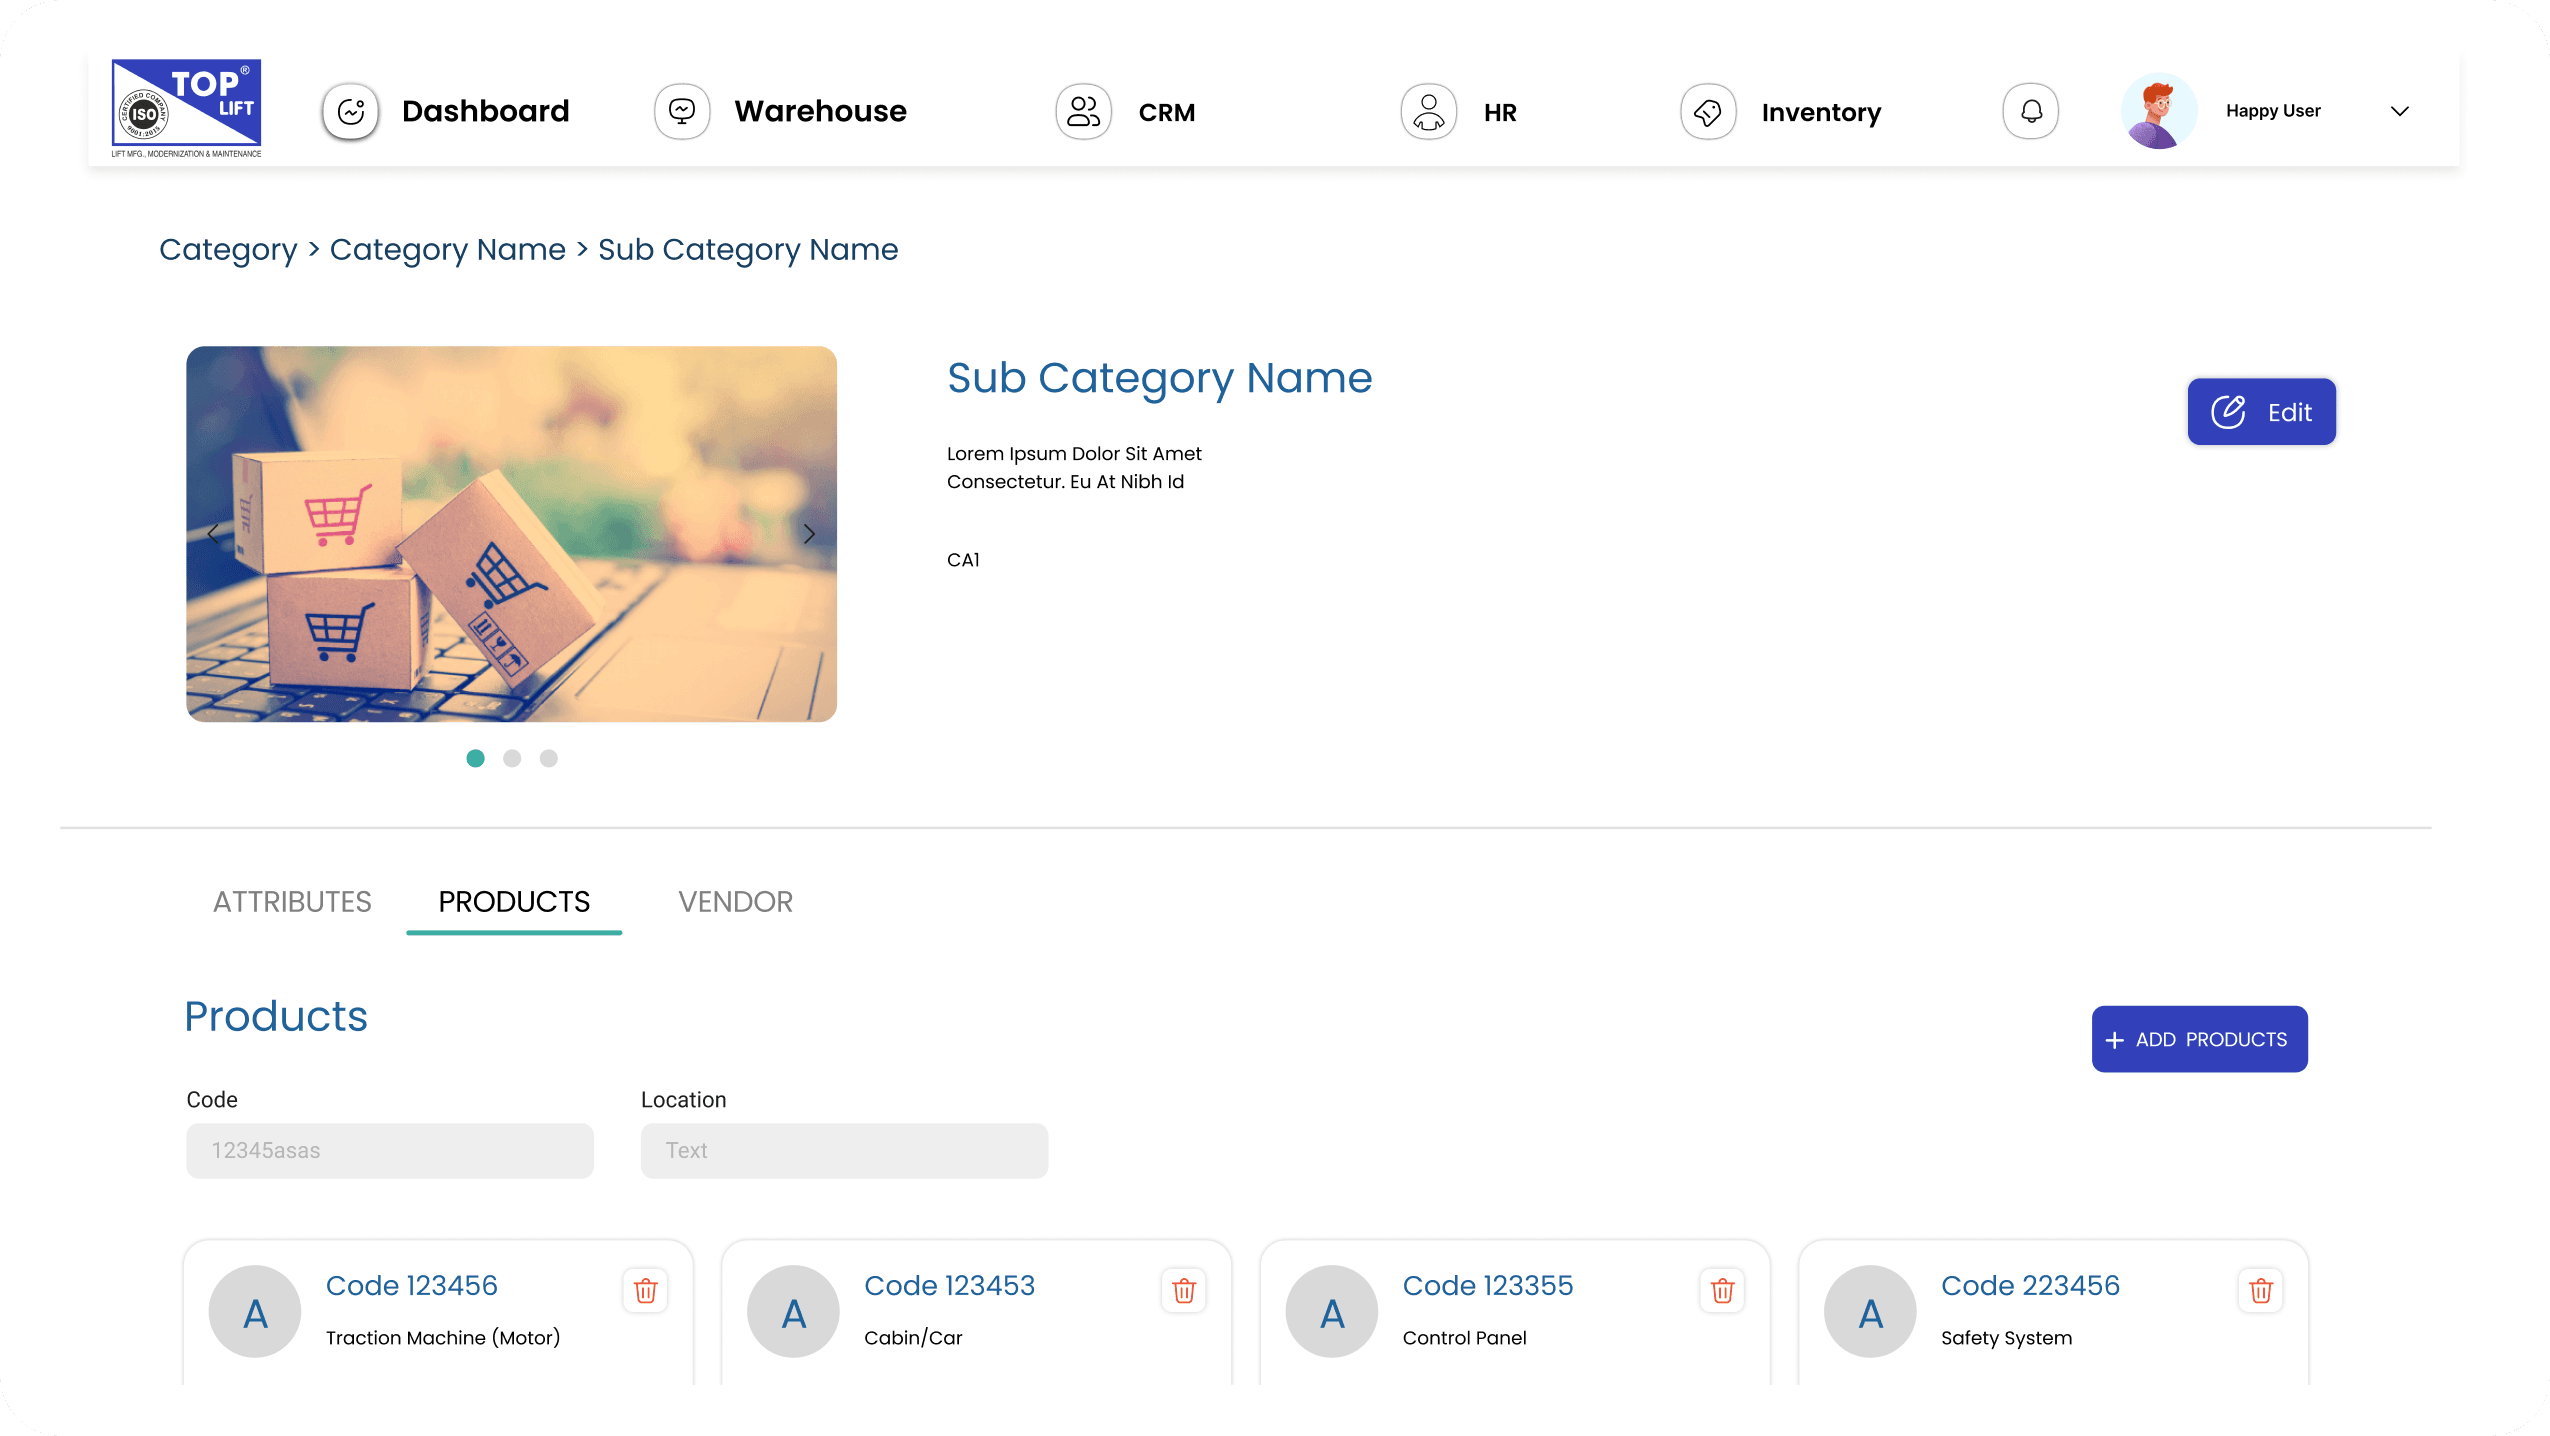The image size is (2550, 1436).
Task: Click 'Cabin/Car' text
Action: pos(913,1338)
